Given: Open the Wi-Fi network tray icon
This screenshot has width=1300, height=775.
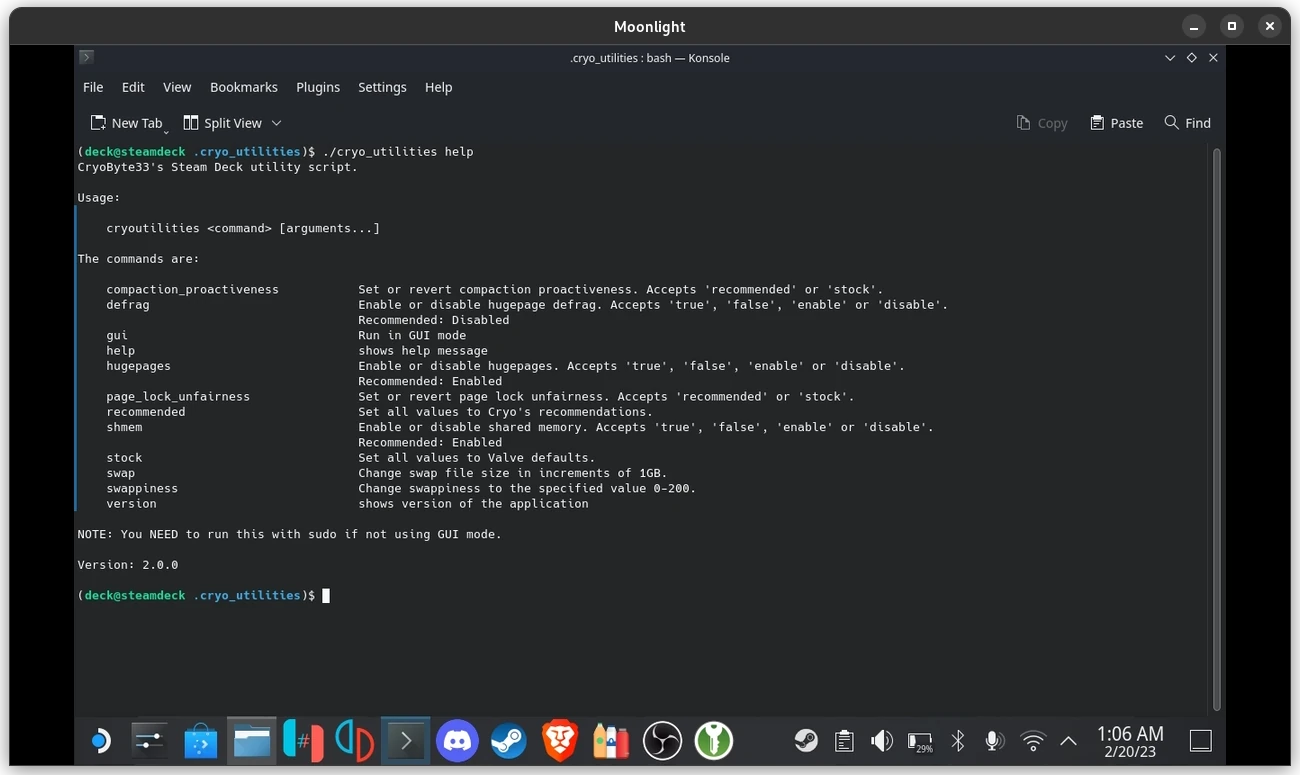Looking at the screenshot, I should pyautogui.click(x=1032, y=741).
